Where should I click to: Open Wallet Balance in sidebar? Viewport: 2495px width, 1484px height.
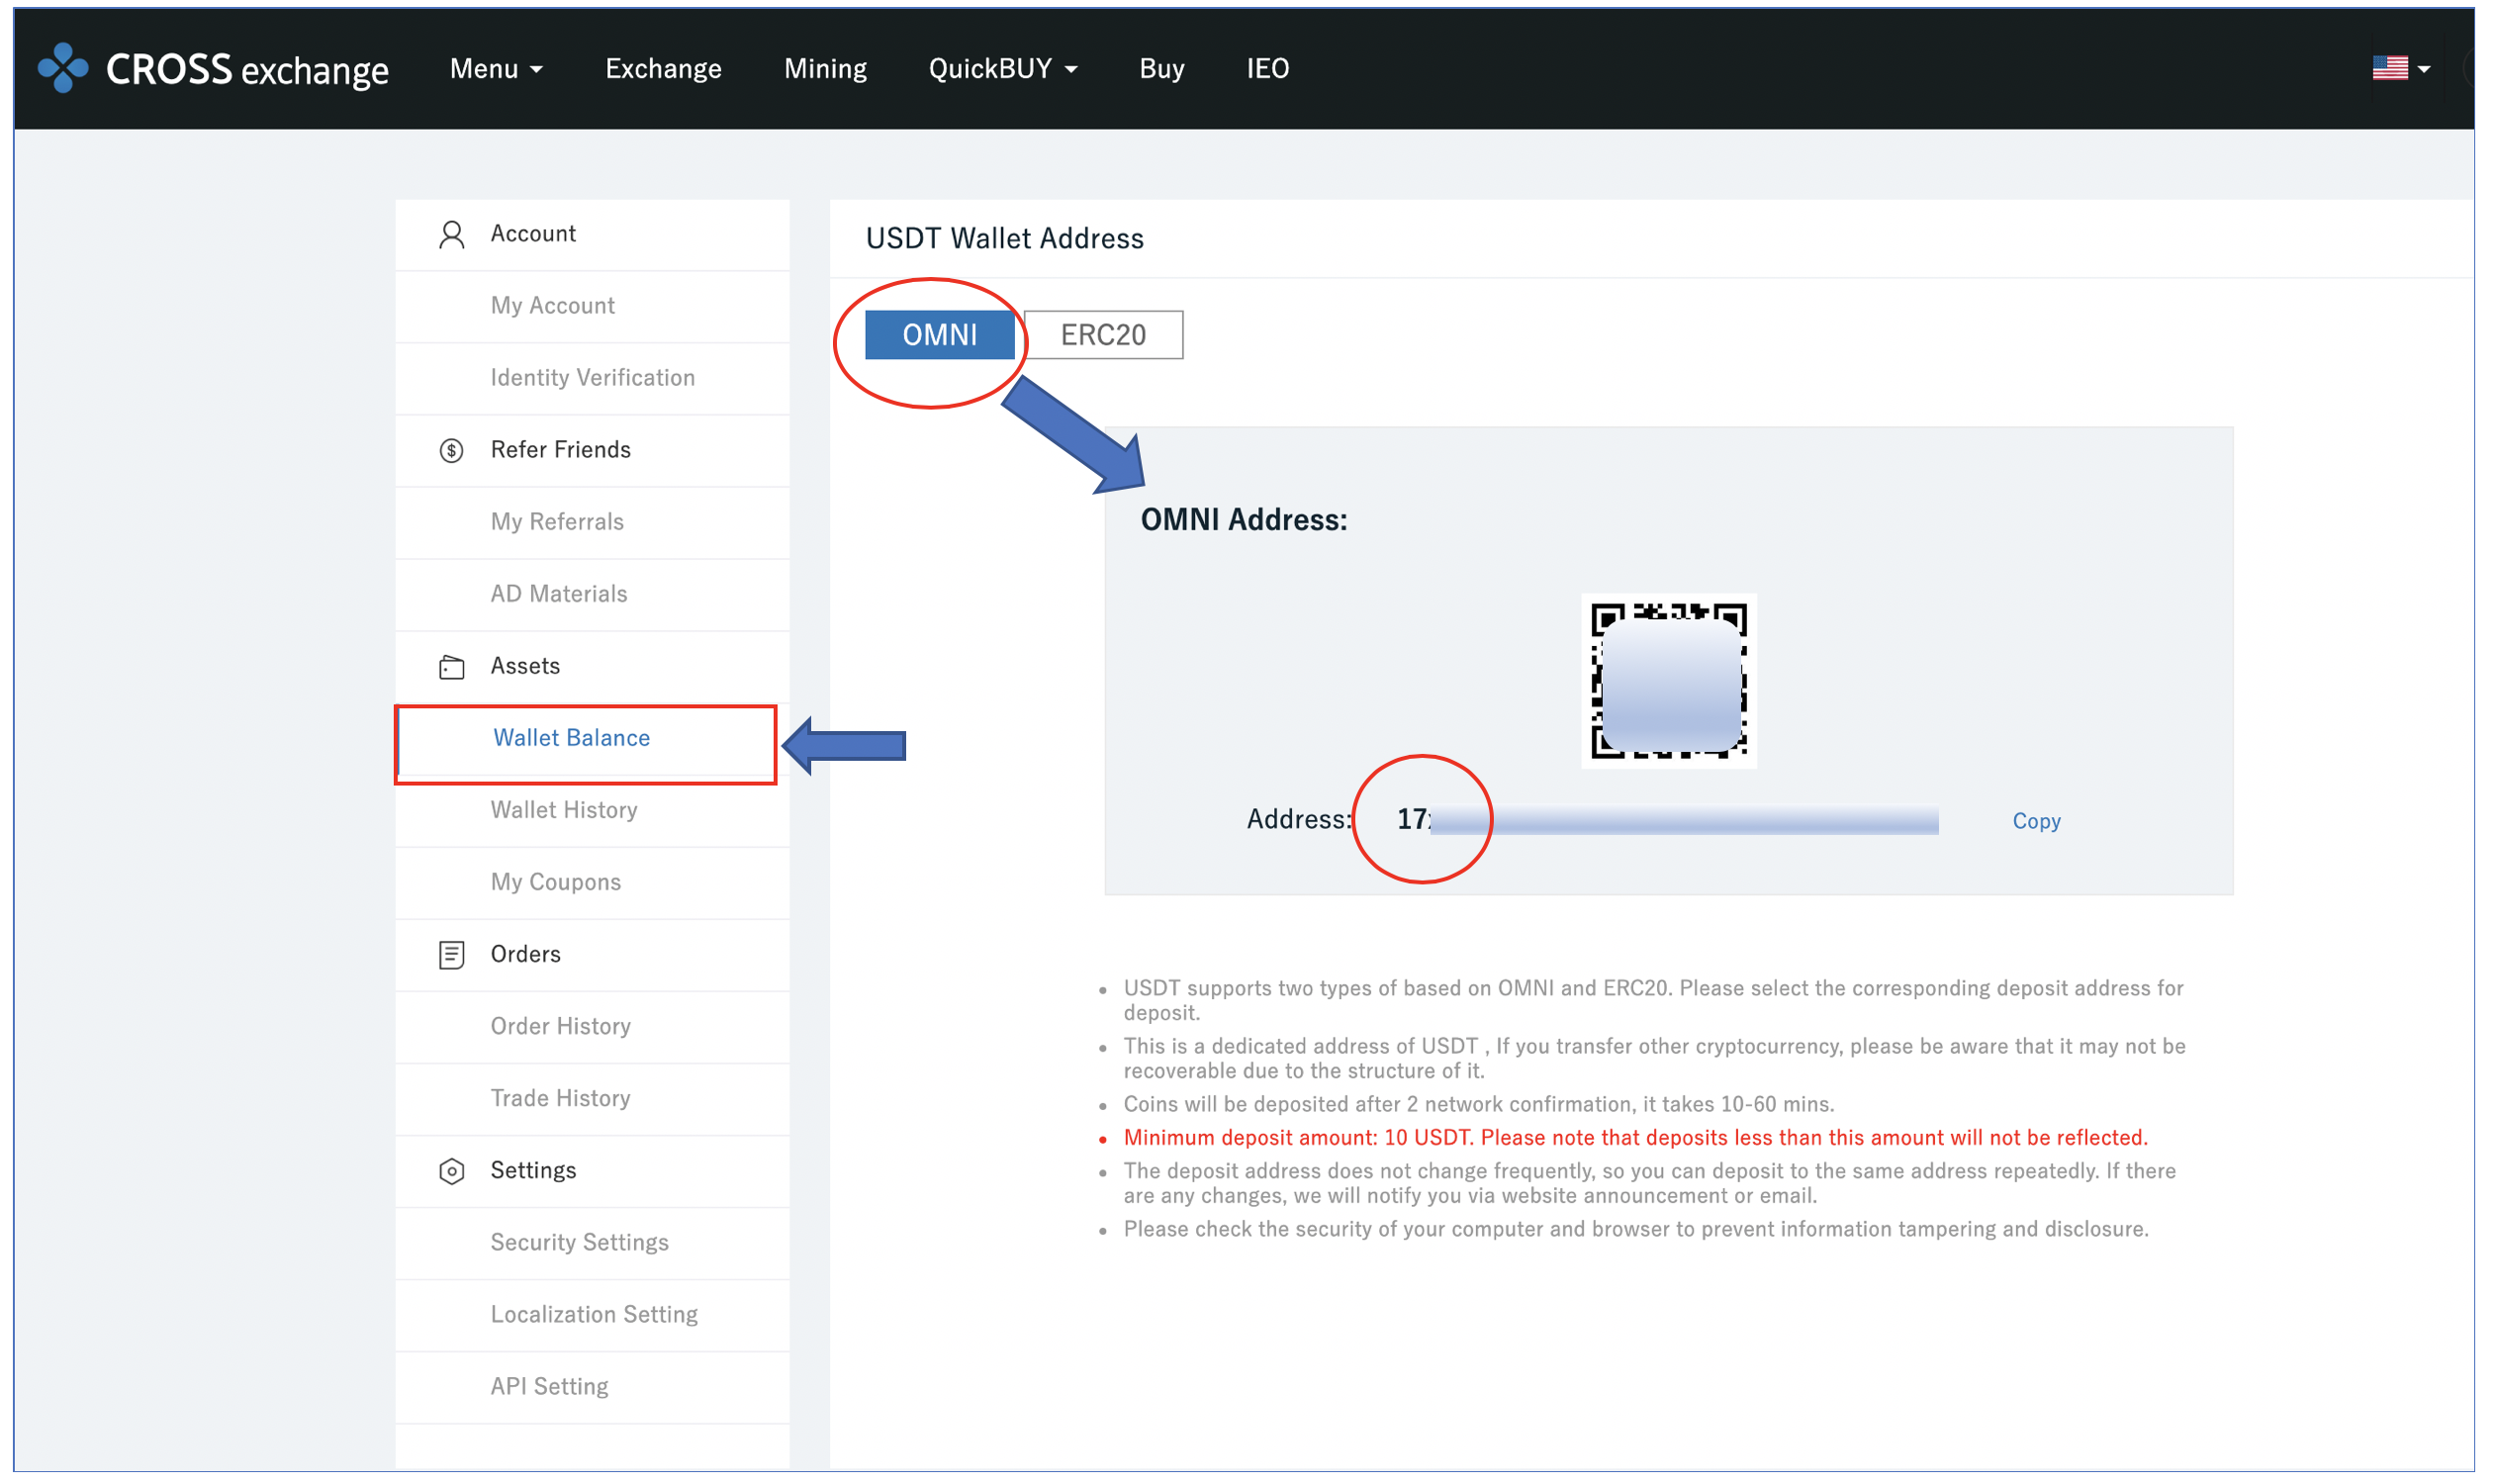tap(571, 738)
